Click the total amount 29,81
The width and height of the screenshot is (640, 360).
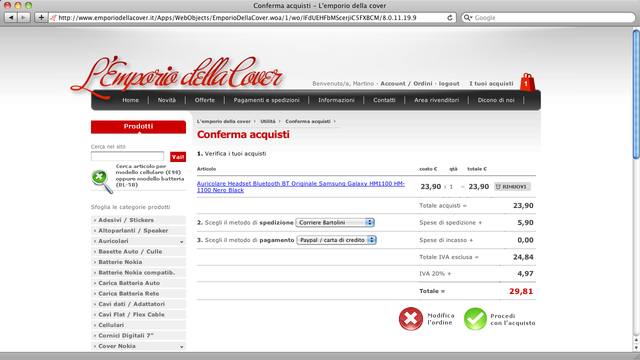pos(521,291)
